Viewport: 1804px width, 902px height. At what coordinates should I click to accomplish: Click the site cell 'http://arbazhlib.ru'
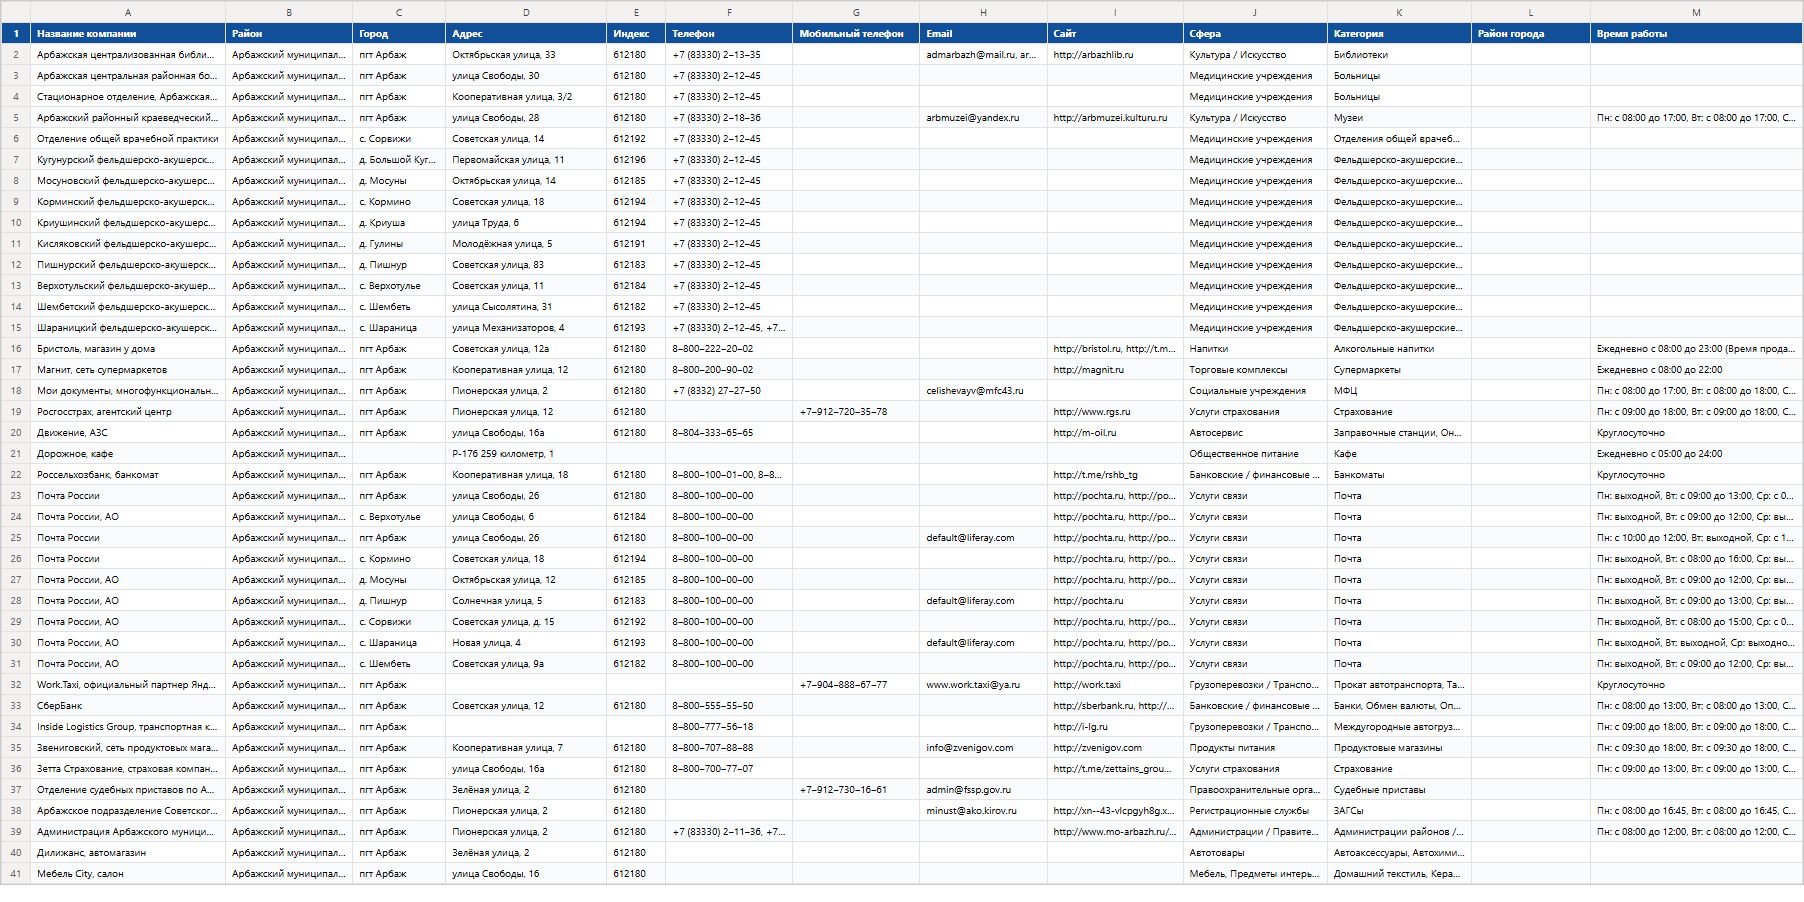coord(1115,55)
